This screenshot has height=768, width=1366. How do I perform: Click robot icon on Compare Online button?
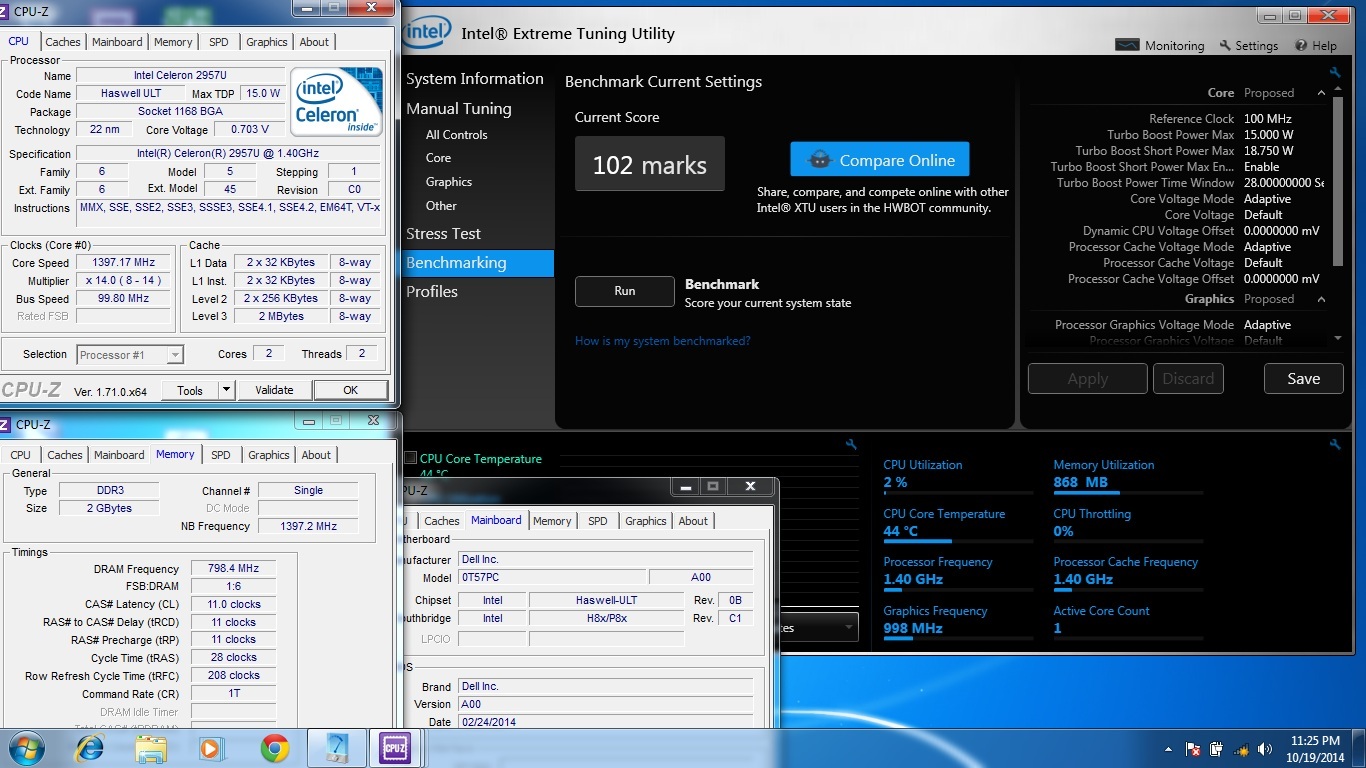point(820,160)
